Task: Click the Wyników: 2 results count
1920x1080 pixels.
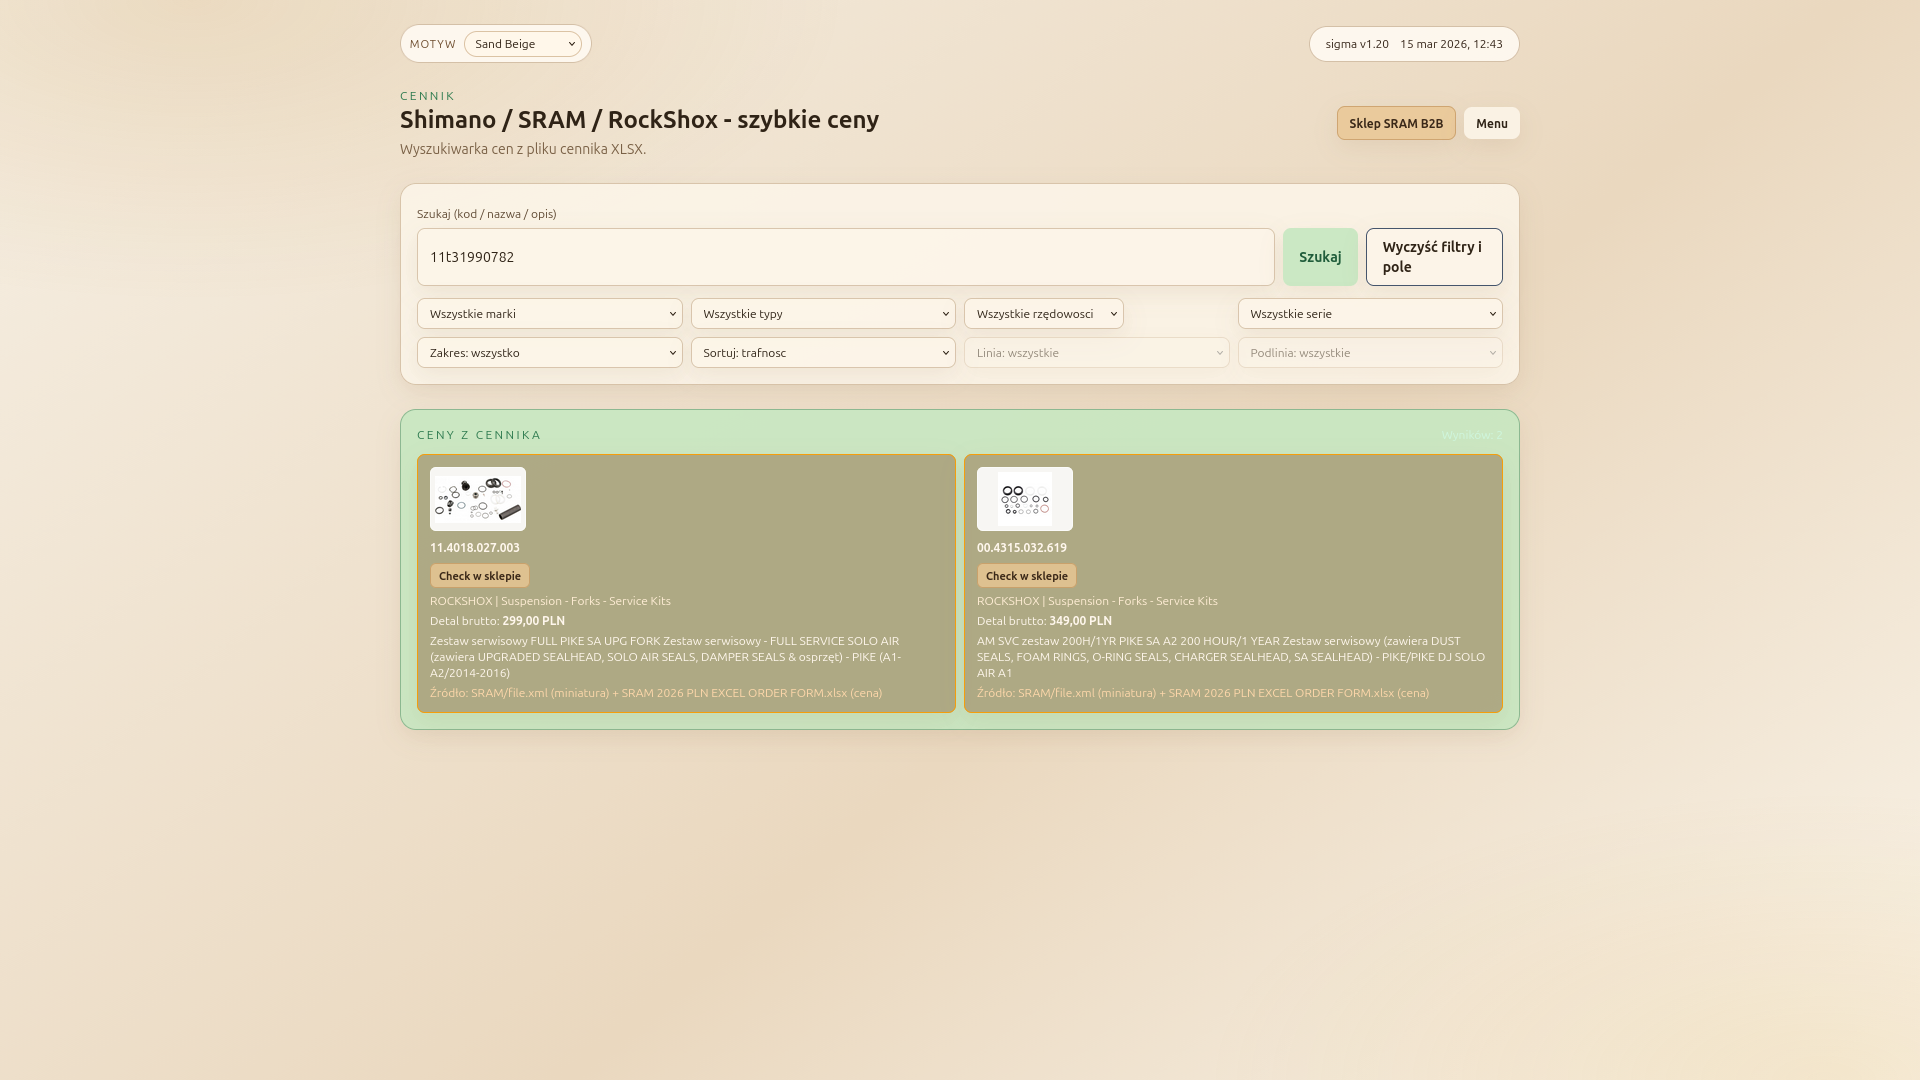Action: pyautogui.click(x=1472, y=435)
